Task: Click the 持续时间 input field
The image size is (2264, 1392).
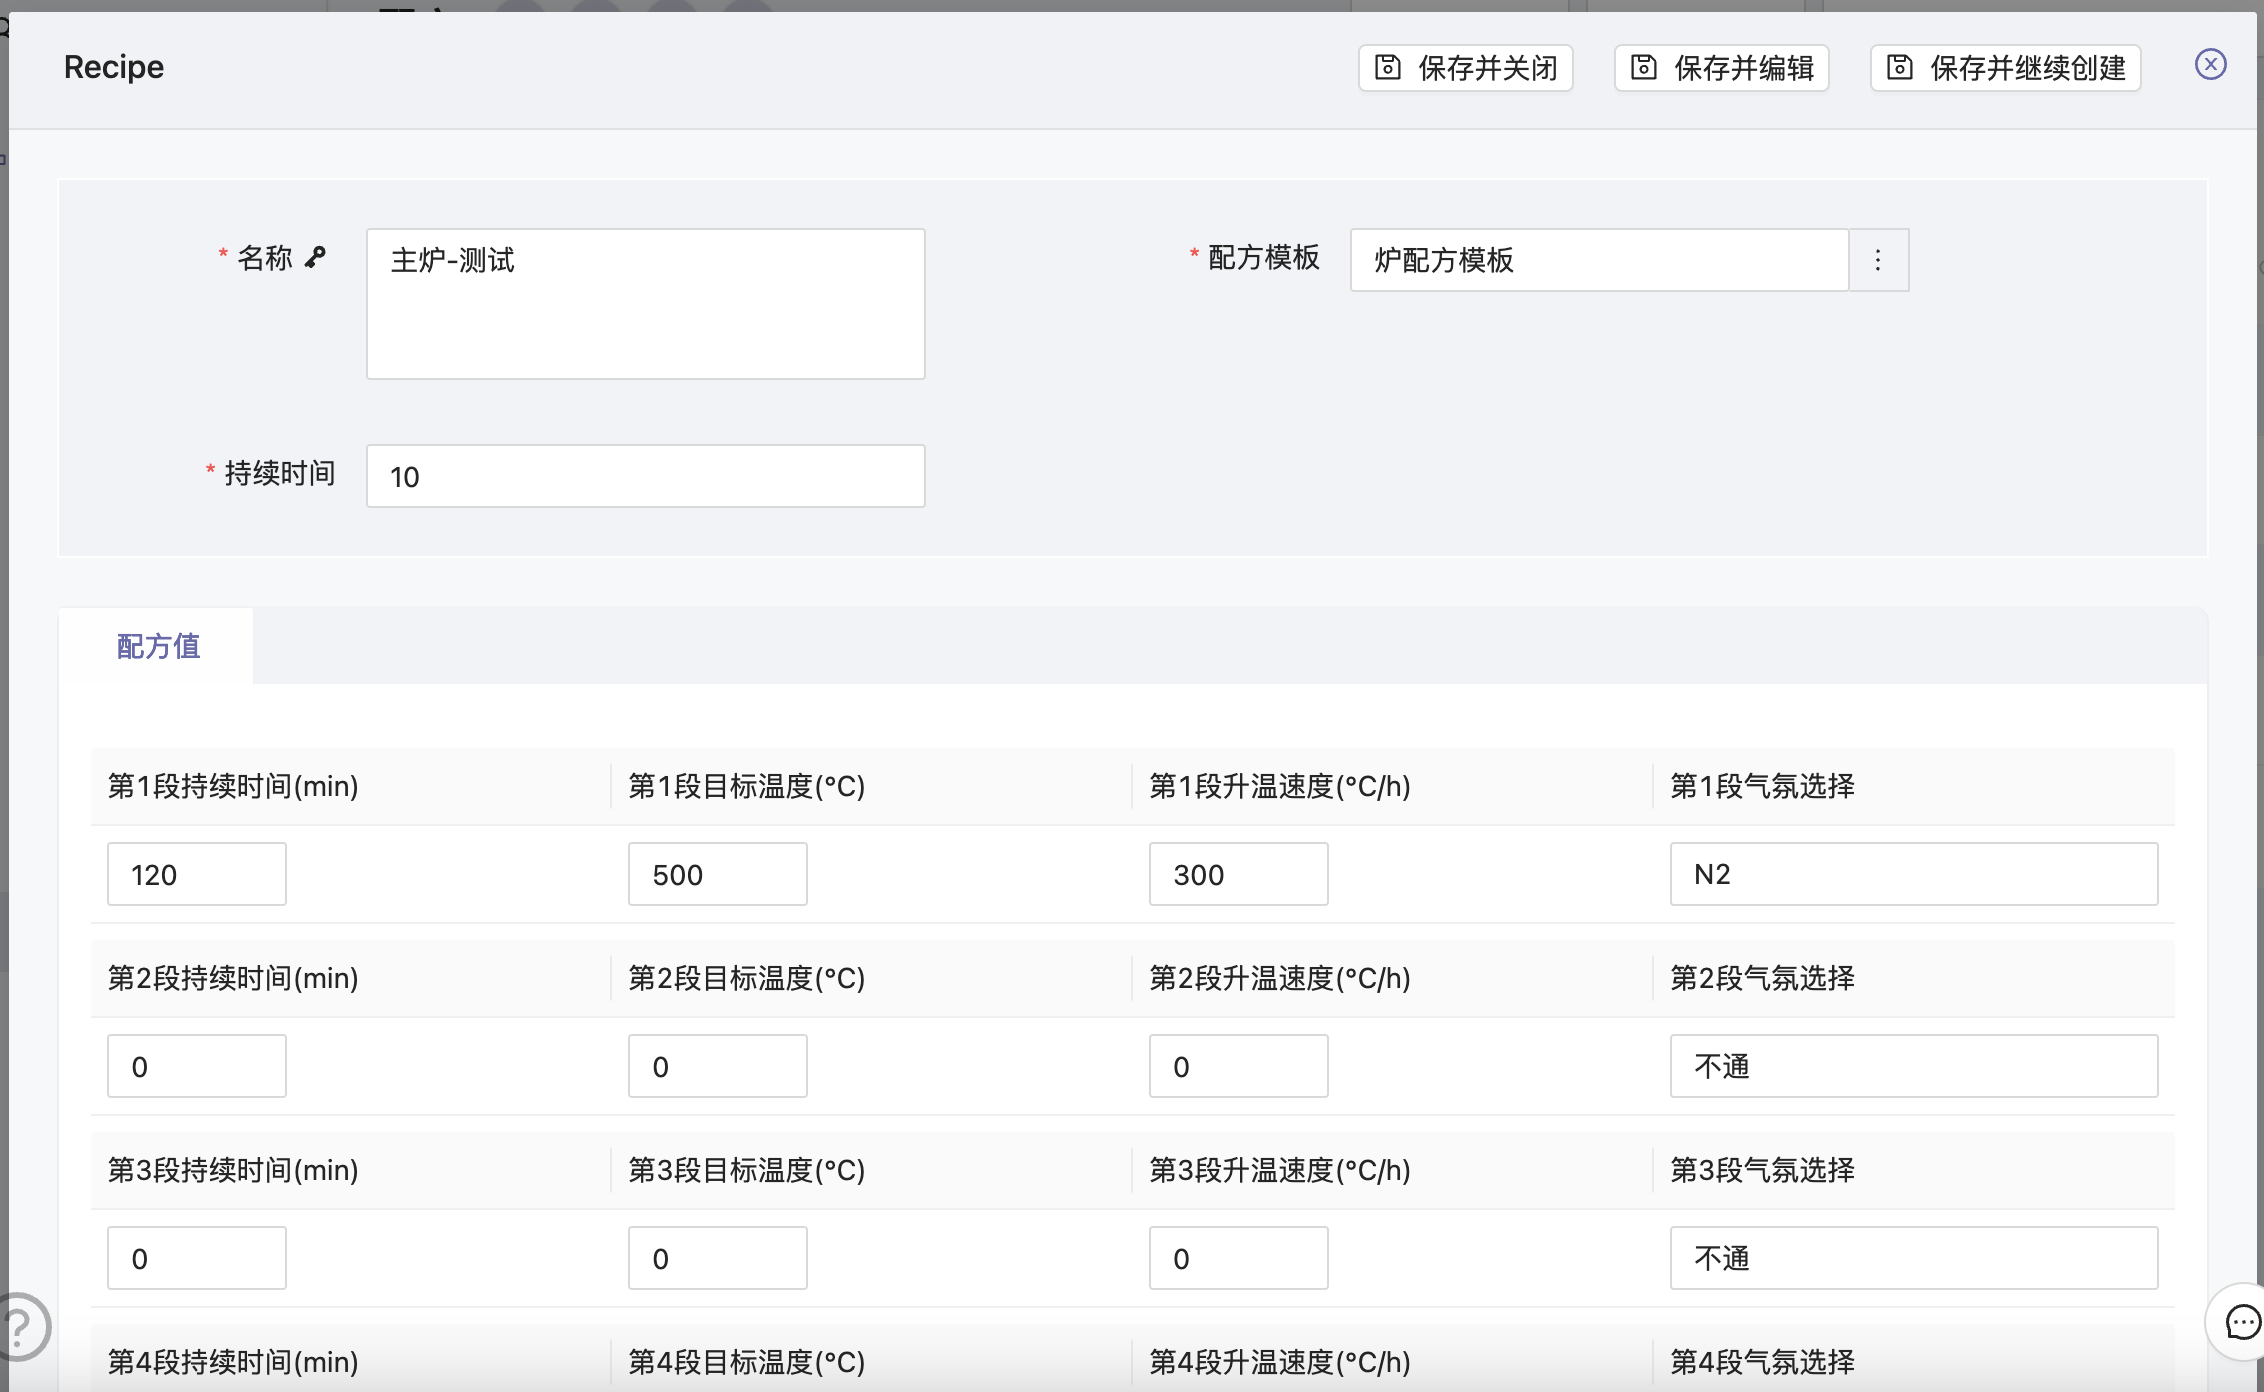Action: click(x=645, y=476)
